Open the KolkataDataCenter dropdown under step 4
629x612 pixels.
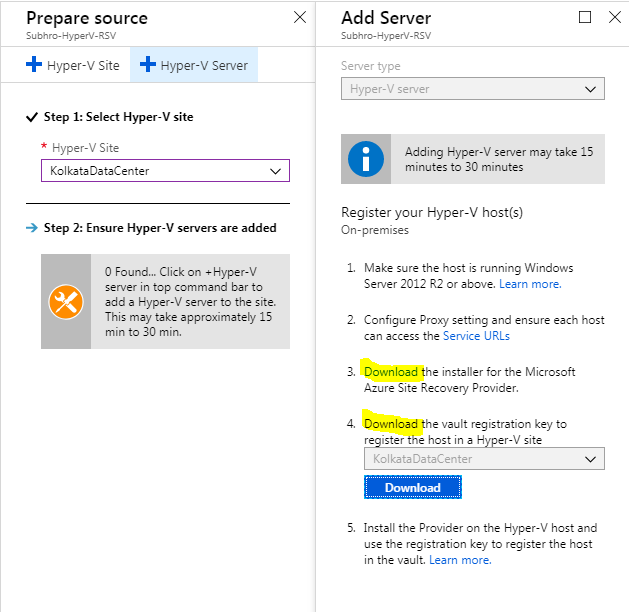pos(484,459)
